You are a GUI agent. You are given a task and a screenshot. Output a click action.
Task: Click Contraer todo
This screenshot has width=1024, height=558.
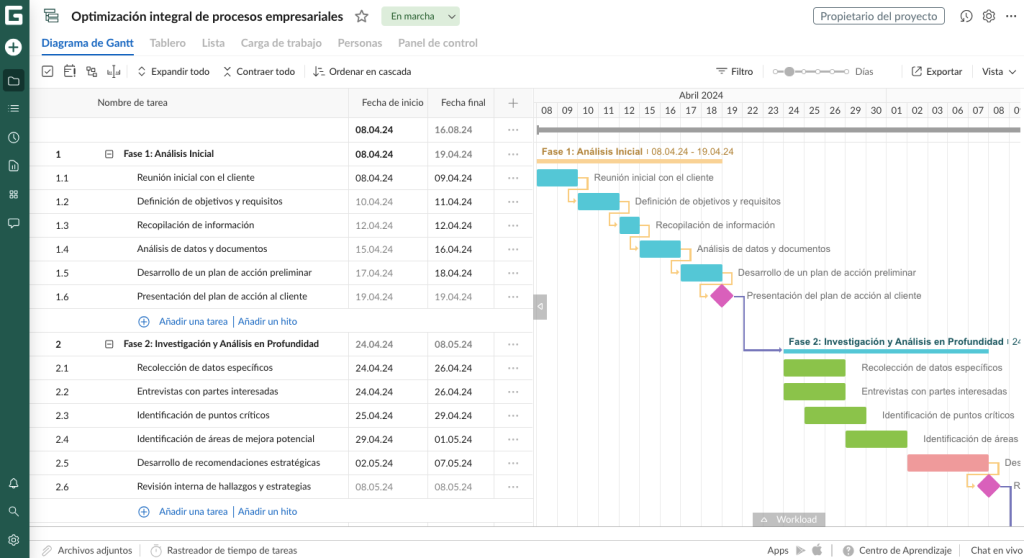click(x=259, y=71)
